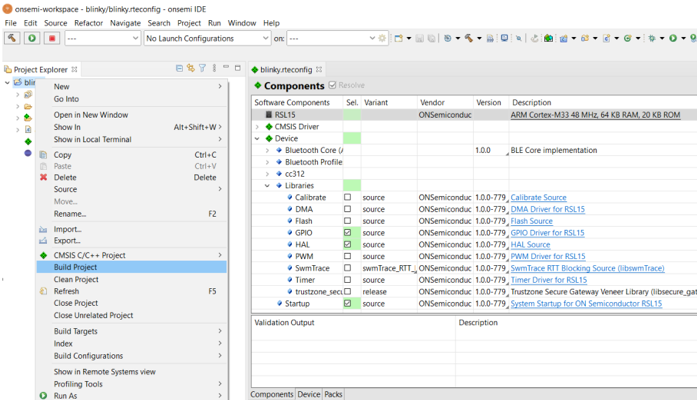Image resolution: width=697 pixels, height=400 pixels.
Task: Click the purple circle item in project tree
Action: click(28, 153)
